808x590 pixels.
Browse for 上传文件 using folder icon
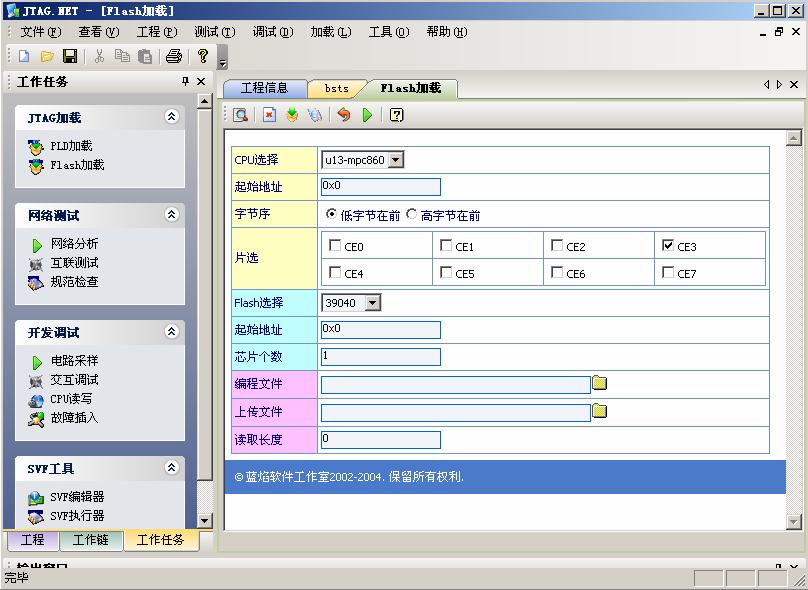(600, 411)
